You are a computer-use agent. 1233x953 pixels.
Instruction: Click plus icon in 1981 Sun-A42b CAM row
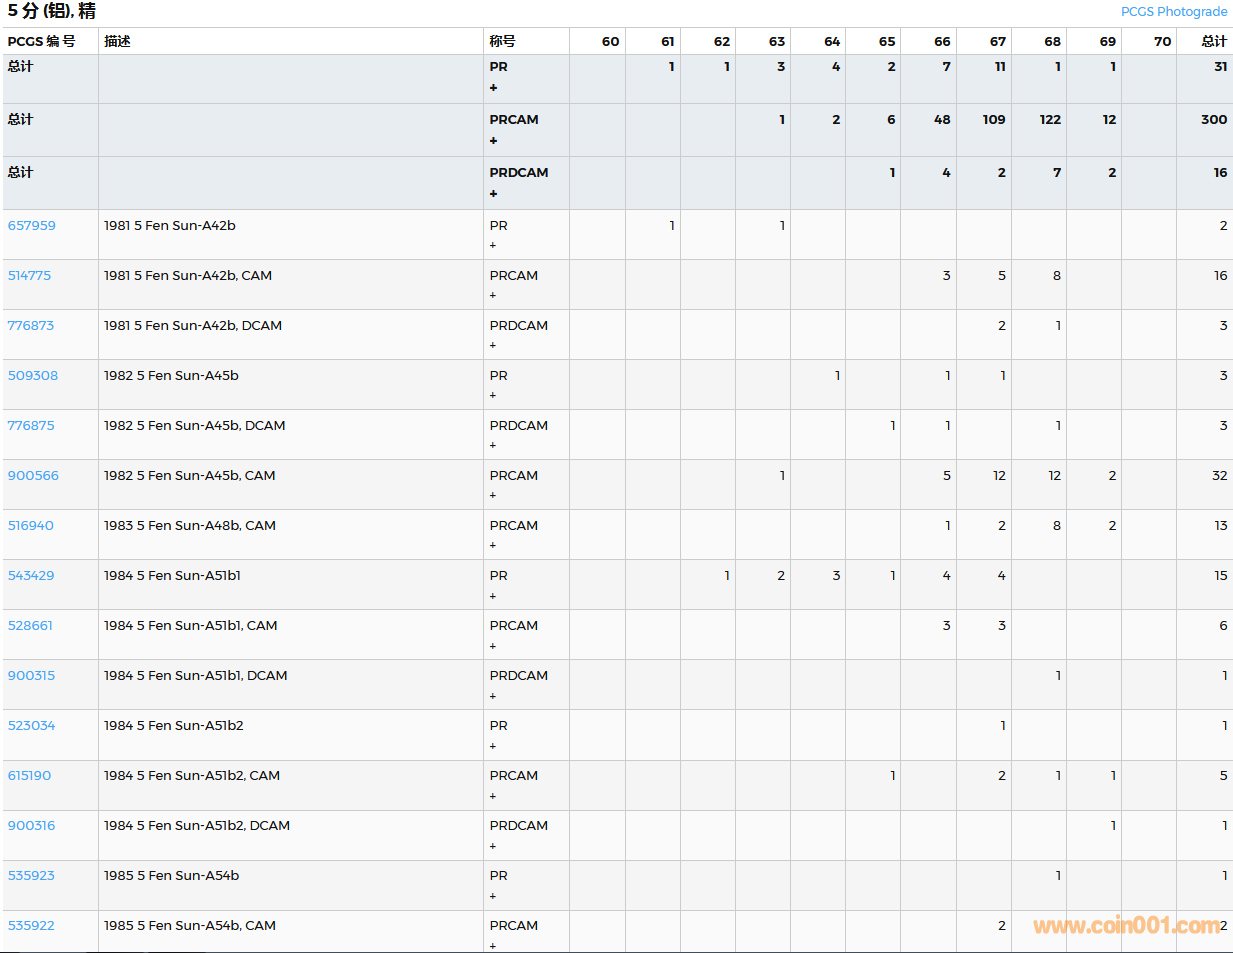[493, 296]
